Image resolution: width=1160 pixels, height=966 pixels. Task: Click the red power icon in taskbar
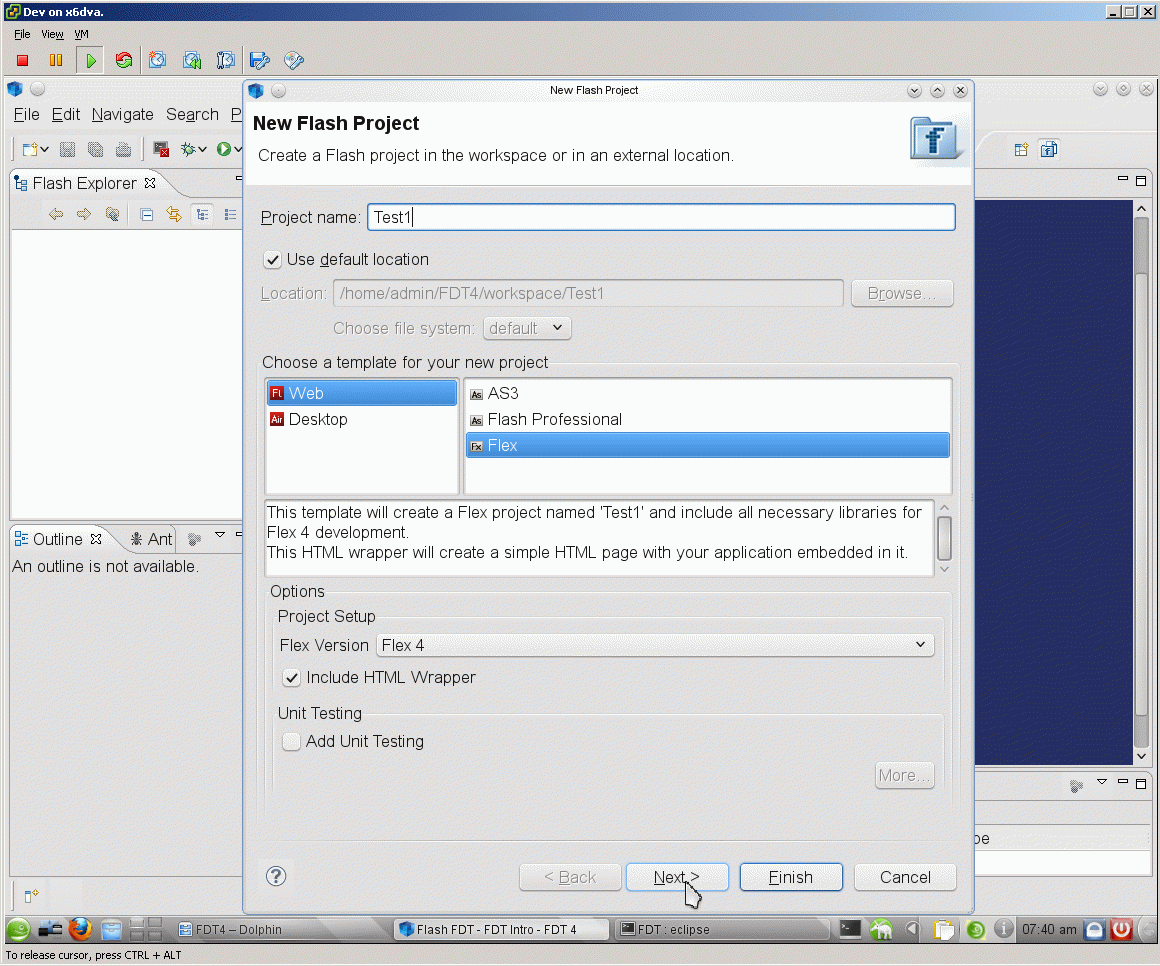1122,929
